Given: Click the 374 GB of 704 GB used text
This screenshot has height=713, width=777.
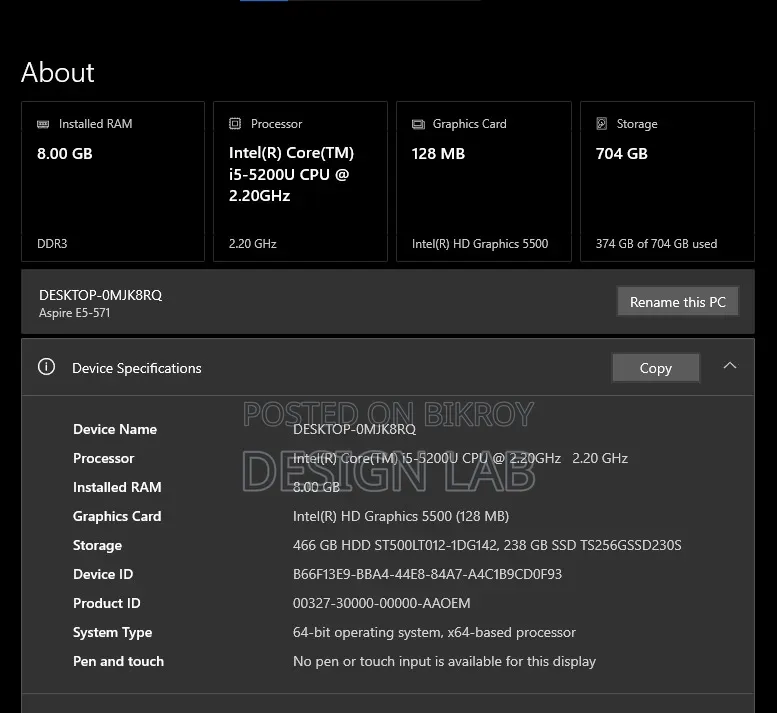Looking at the screenshot, I should 657,244.
